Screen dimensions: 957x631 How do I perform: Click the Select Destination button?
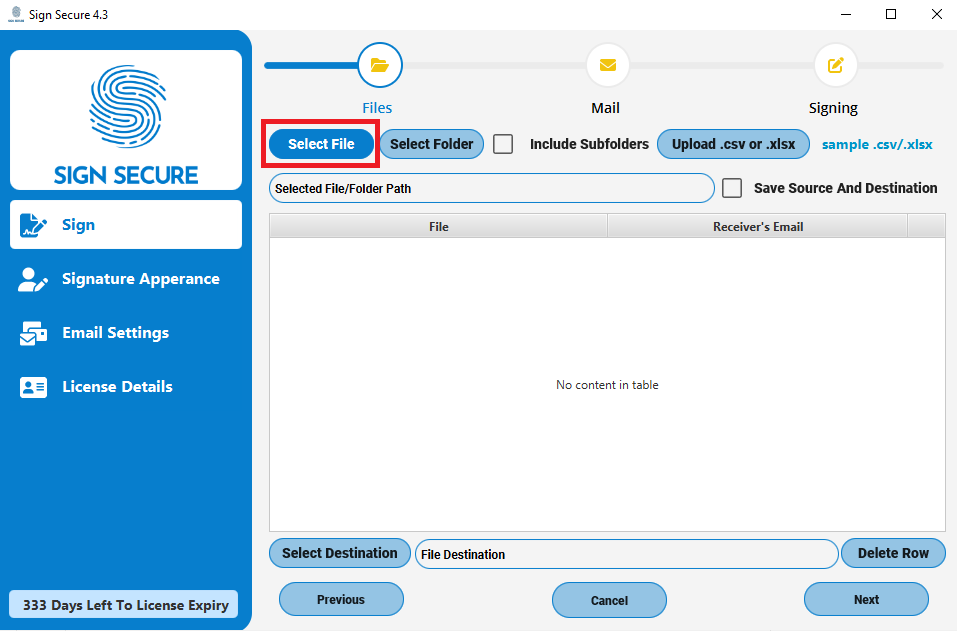pos(339,553)
